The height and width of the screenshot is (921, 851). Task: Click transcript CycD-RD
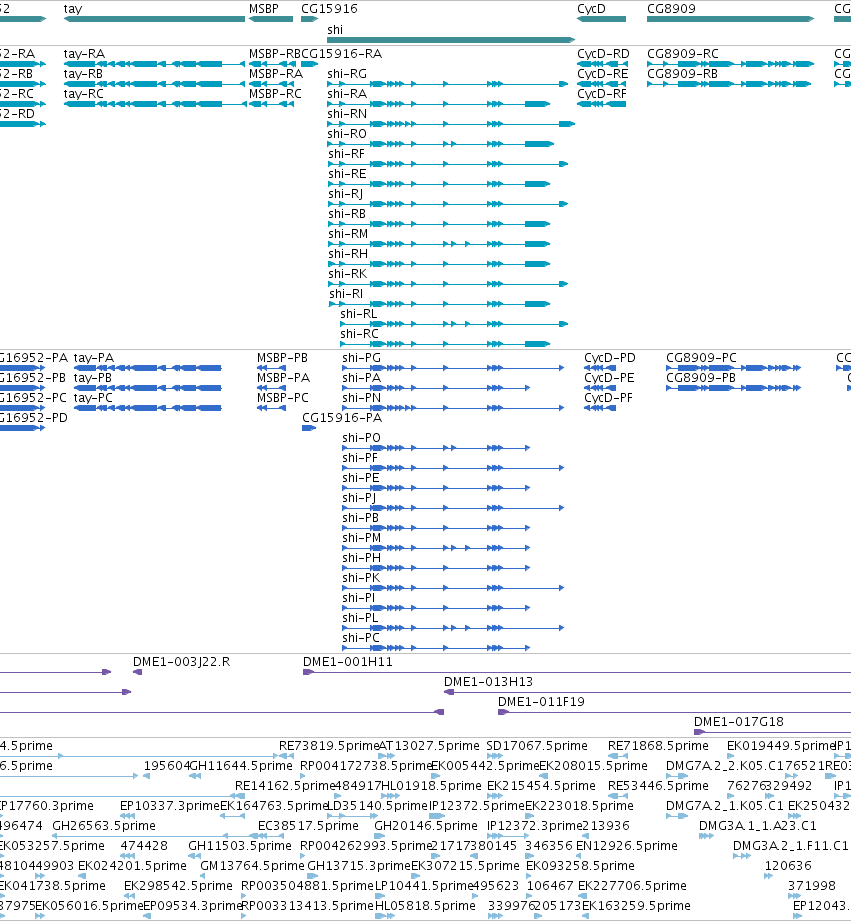click(x=603, y=54)
